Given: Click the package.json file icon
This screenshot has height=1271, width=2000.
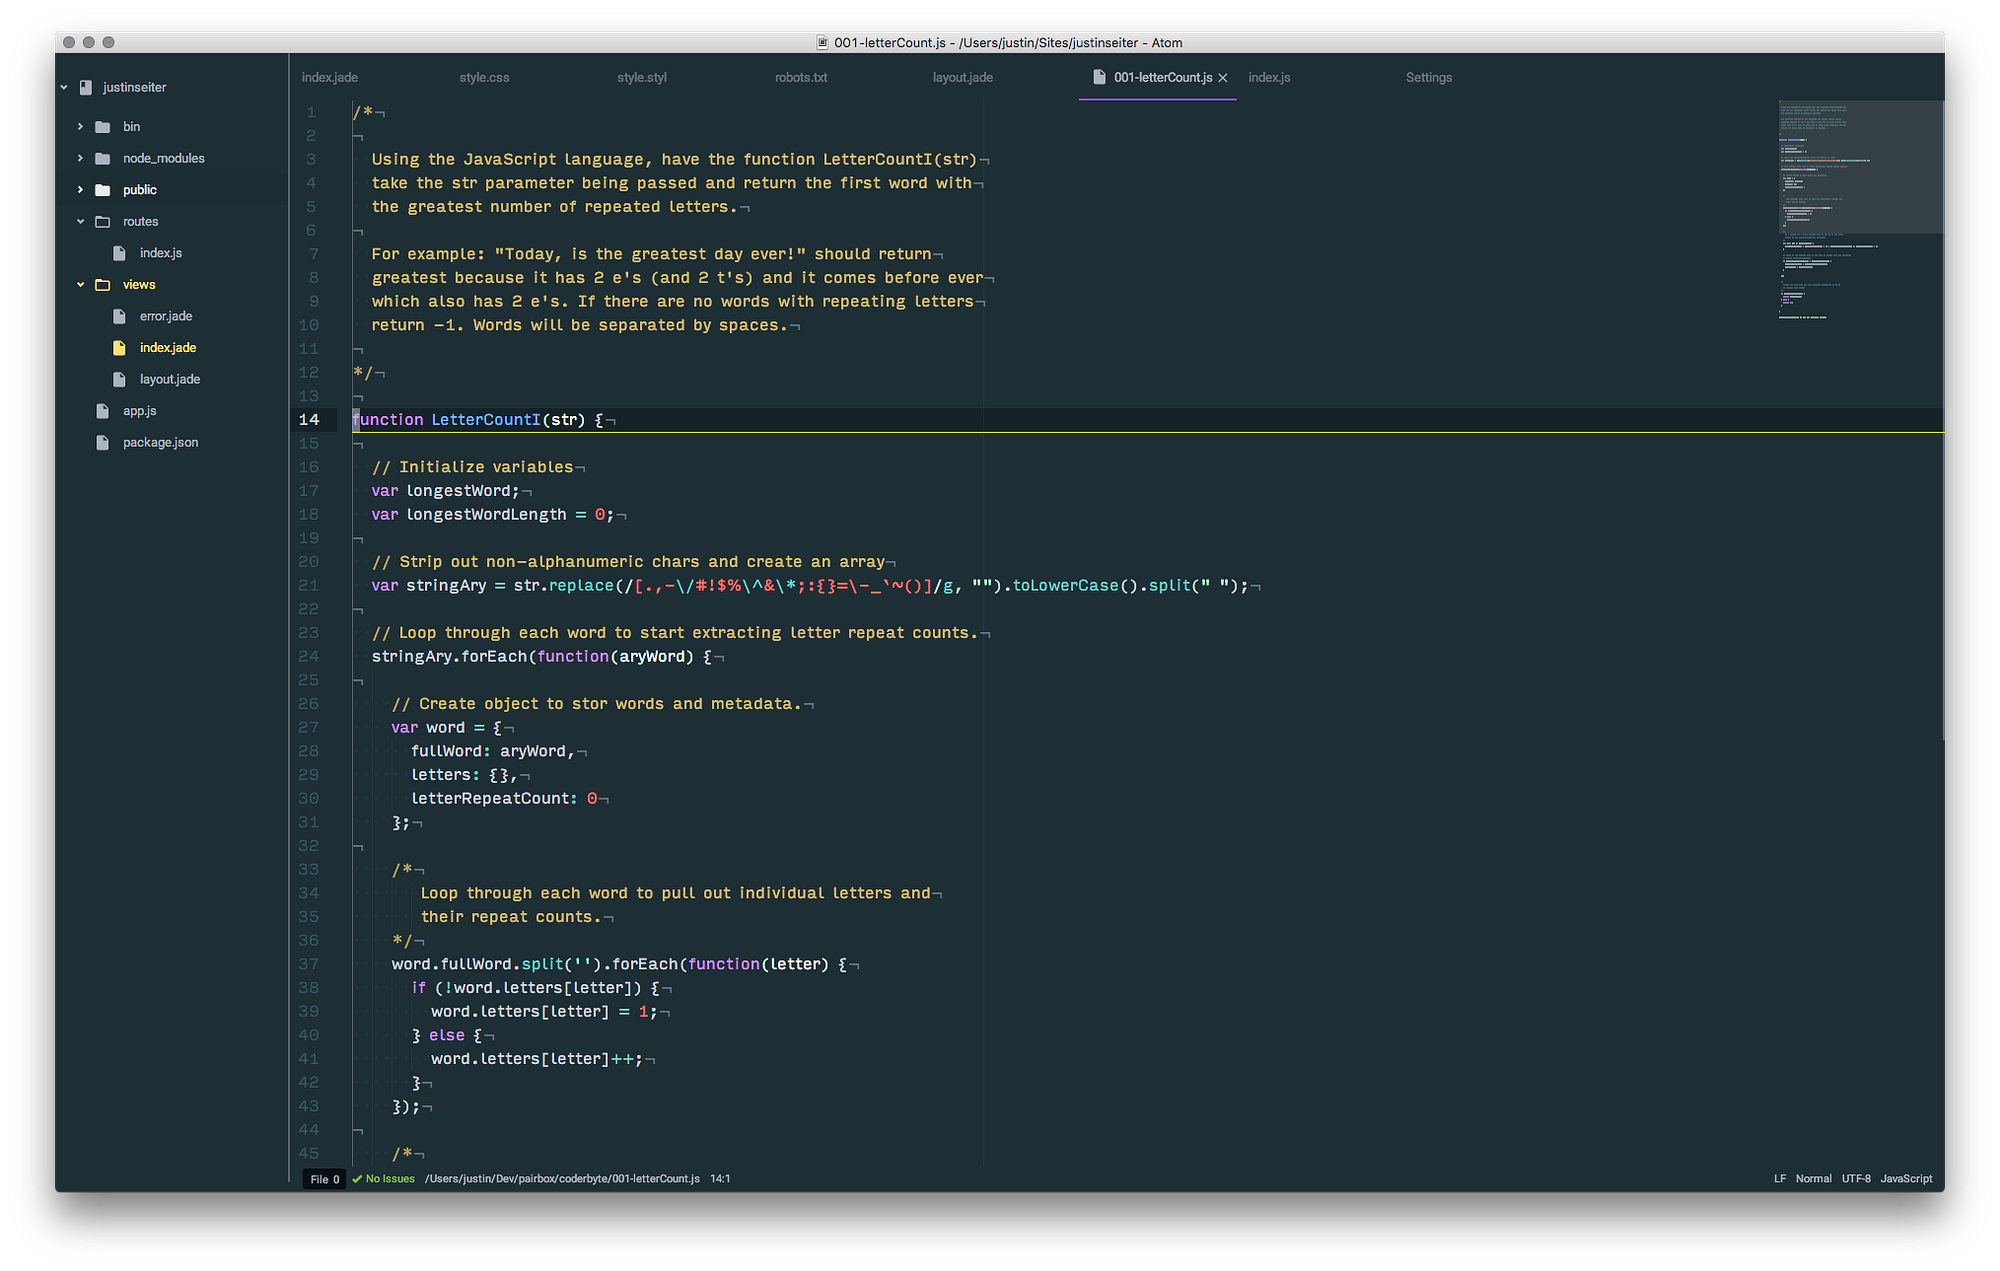Looking at the screenshot, I should coord(102,443).
